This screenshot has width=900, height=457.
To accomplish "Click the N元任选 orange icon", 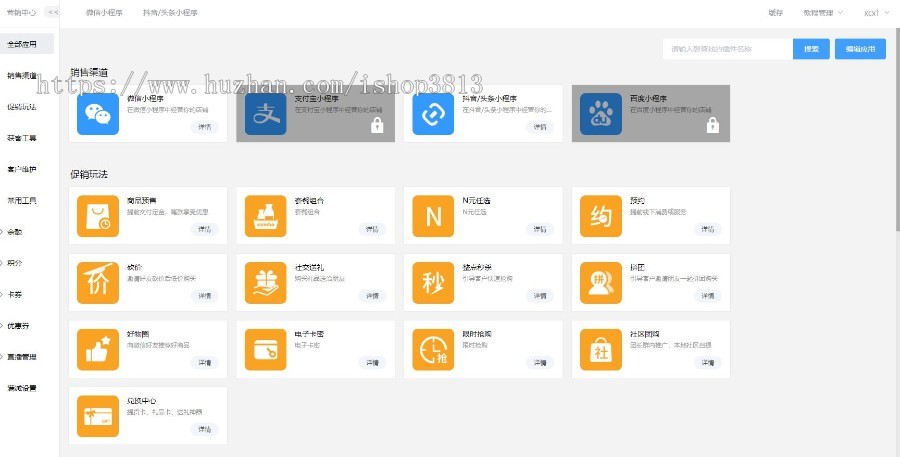I will point(433,216).
